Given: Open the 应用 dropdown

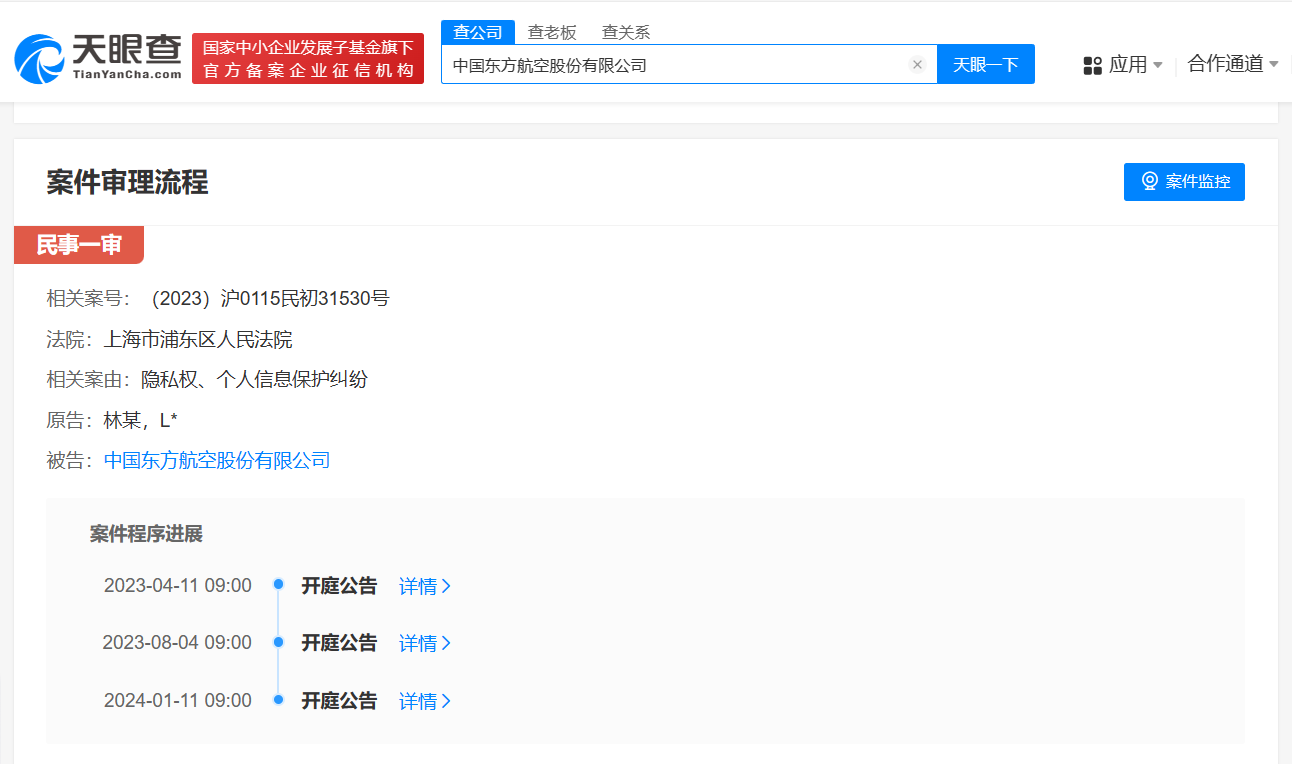Looking at the screenshot, I should click(1129, 64).
